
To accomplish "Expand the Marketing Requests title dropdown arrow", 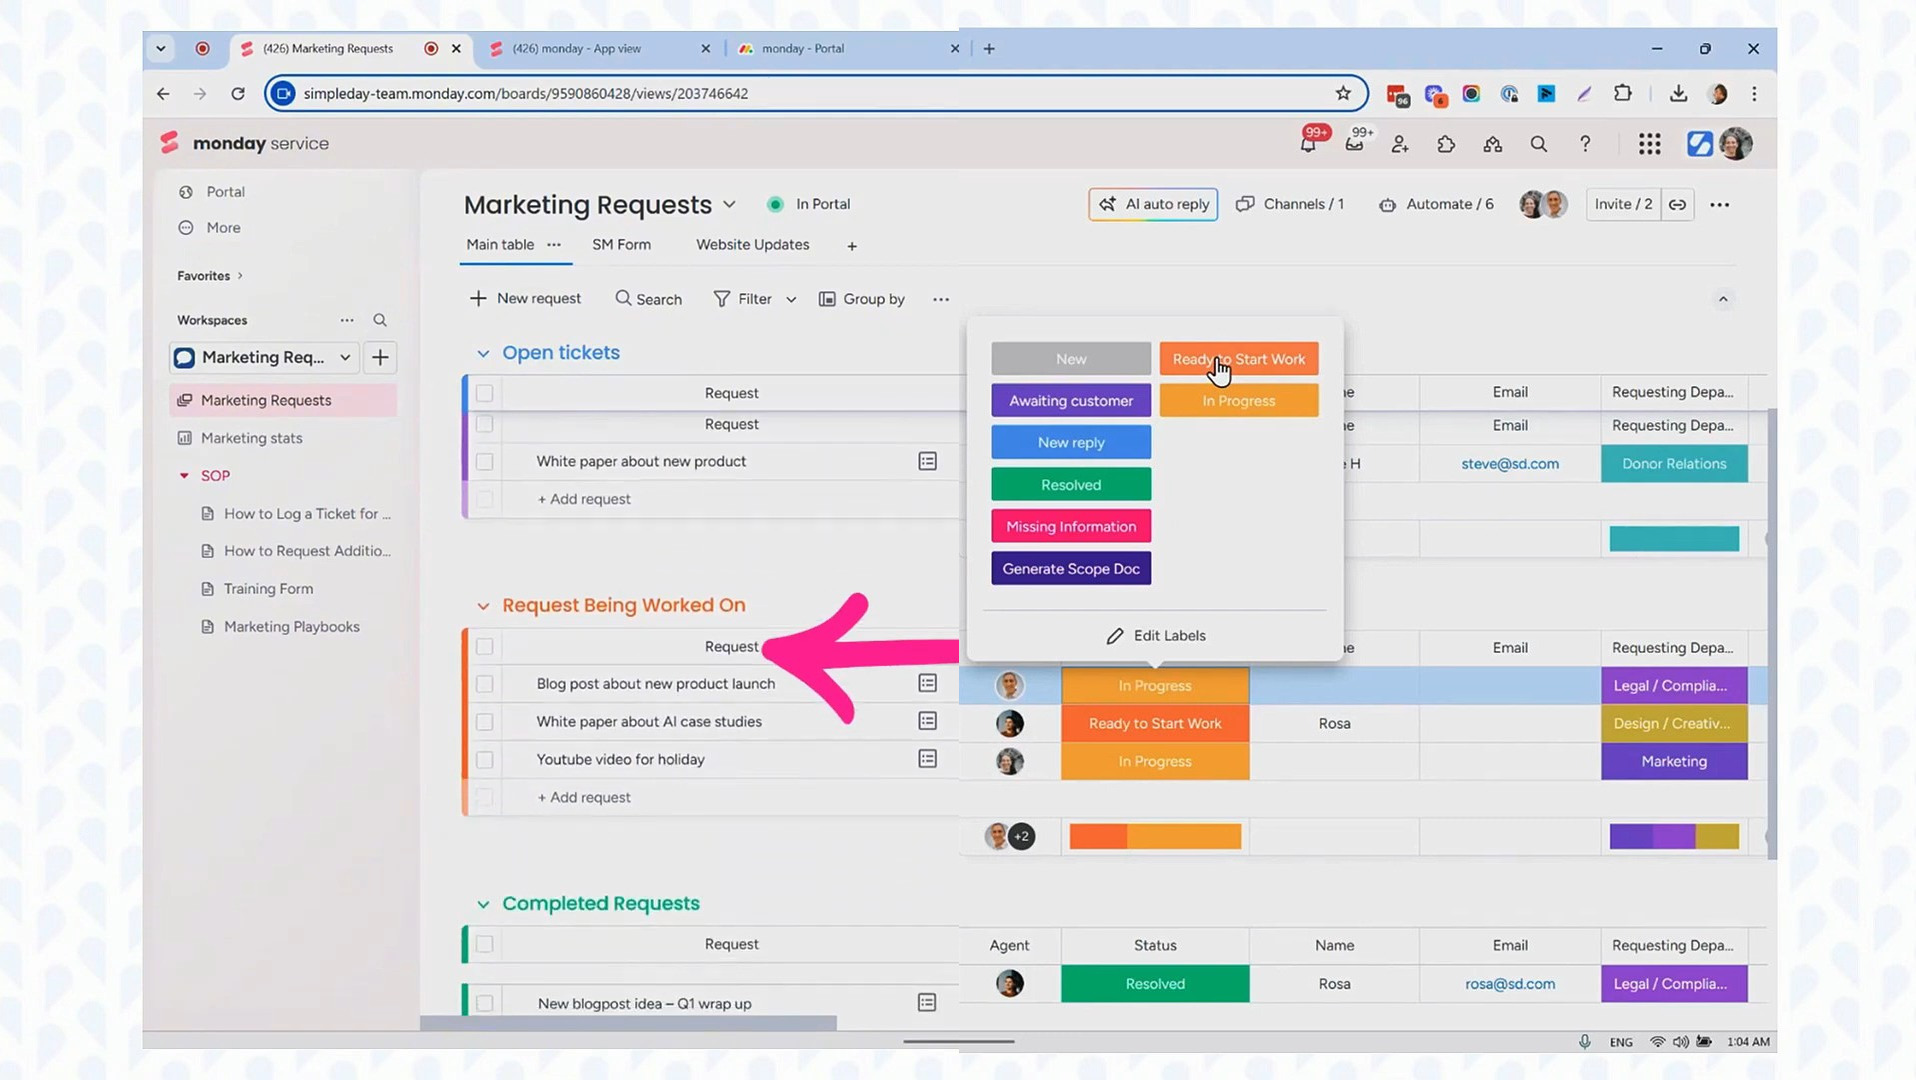I will click(729, 205).
